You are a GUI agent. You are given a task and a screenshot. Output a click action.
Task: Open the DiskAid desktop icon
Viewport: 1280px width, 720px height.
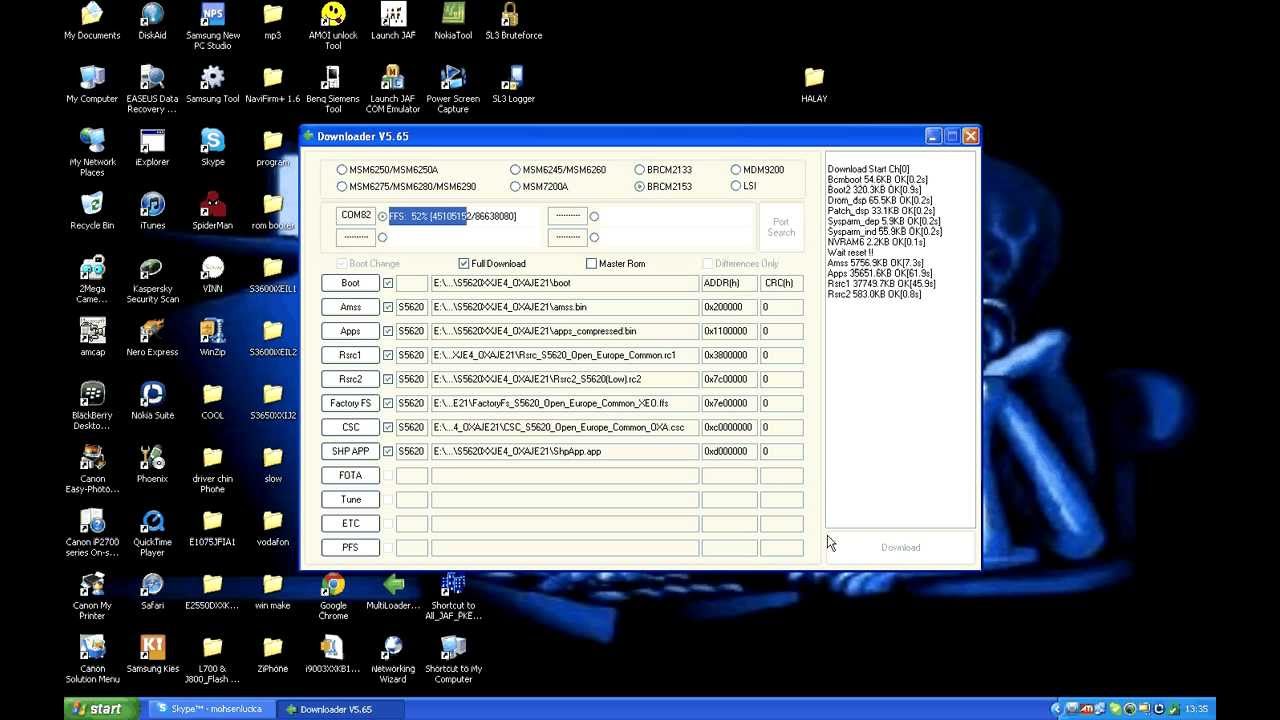click(152, 22)
